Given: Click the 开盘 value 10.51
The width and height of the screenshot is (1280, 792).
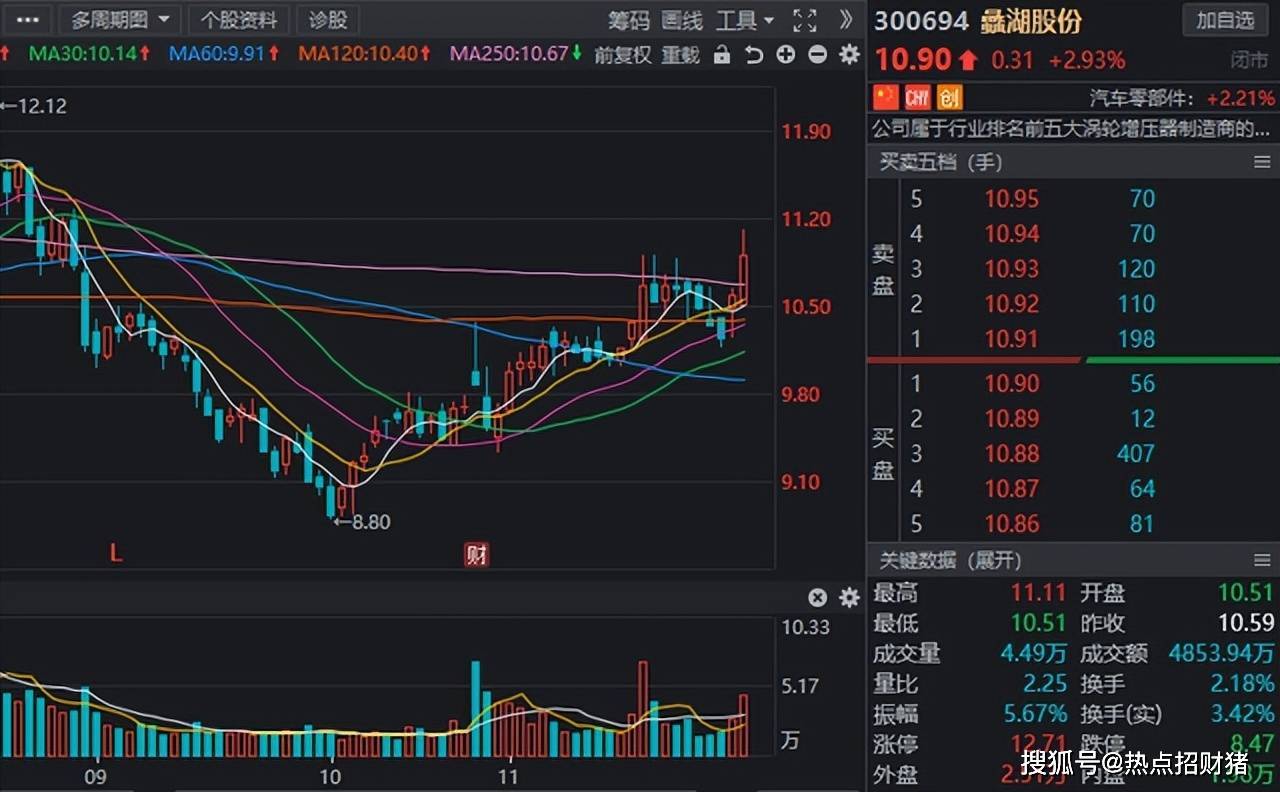Looking at the screenshot, I should [x=1246, y=593].
